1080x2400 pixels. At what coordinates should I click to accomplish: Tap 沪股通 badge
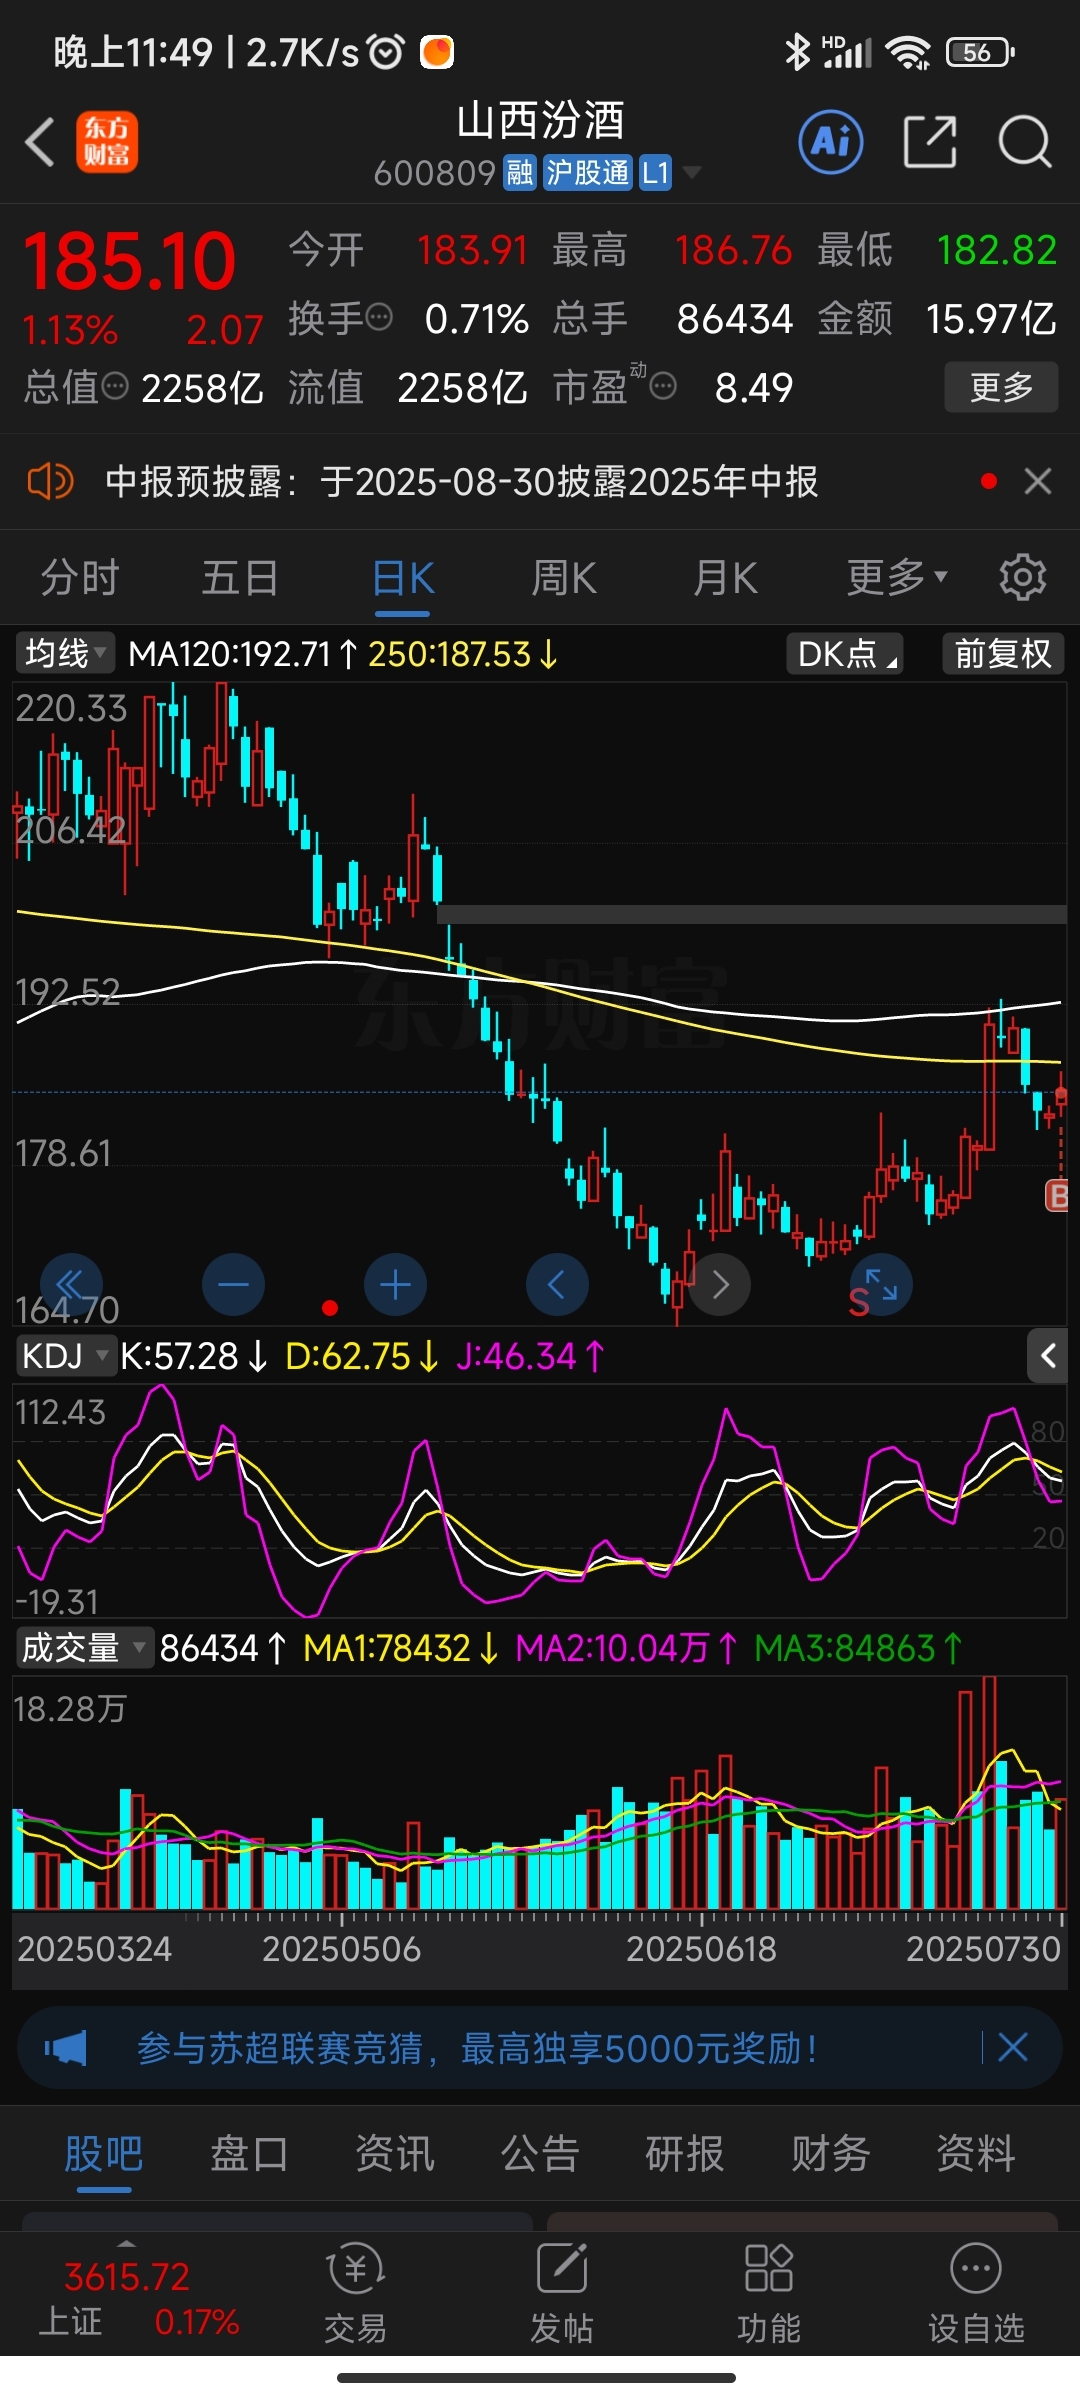click(587, 173)
